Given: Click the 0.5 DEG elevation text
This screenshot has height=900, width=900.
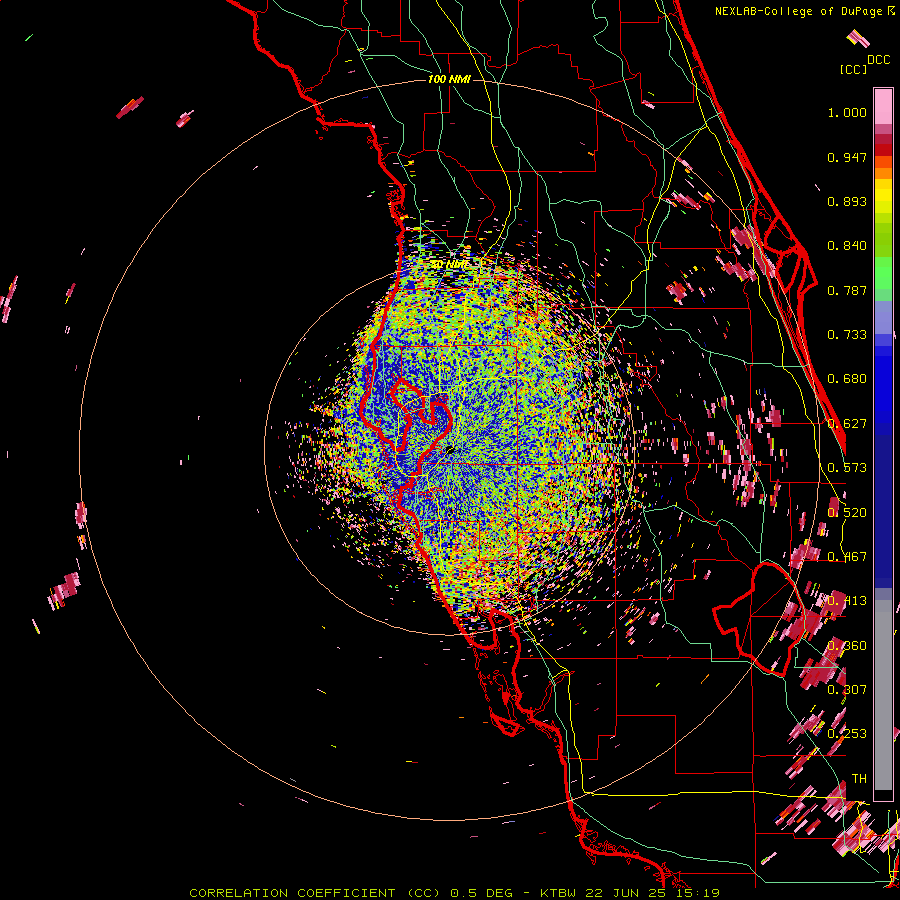Looking at the screenshot, I should click(481, 893).
